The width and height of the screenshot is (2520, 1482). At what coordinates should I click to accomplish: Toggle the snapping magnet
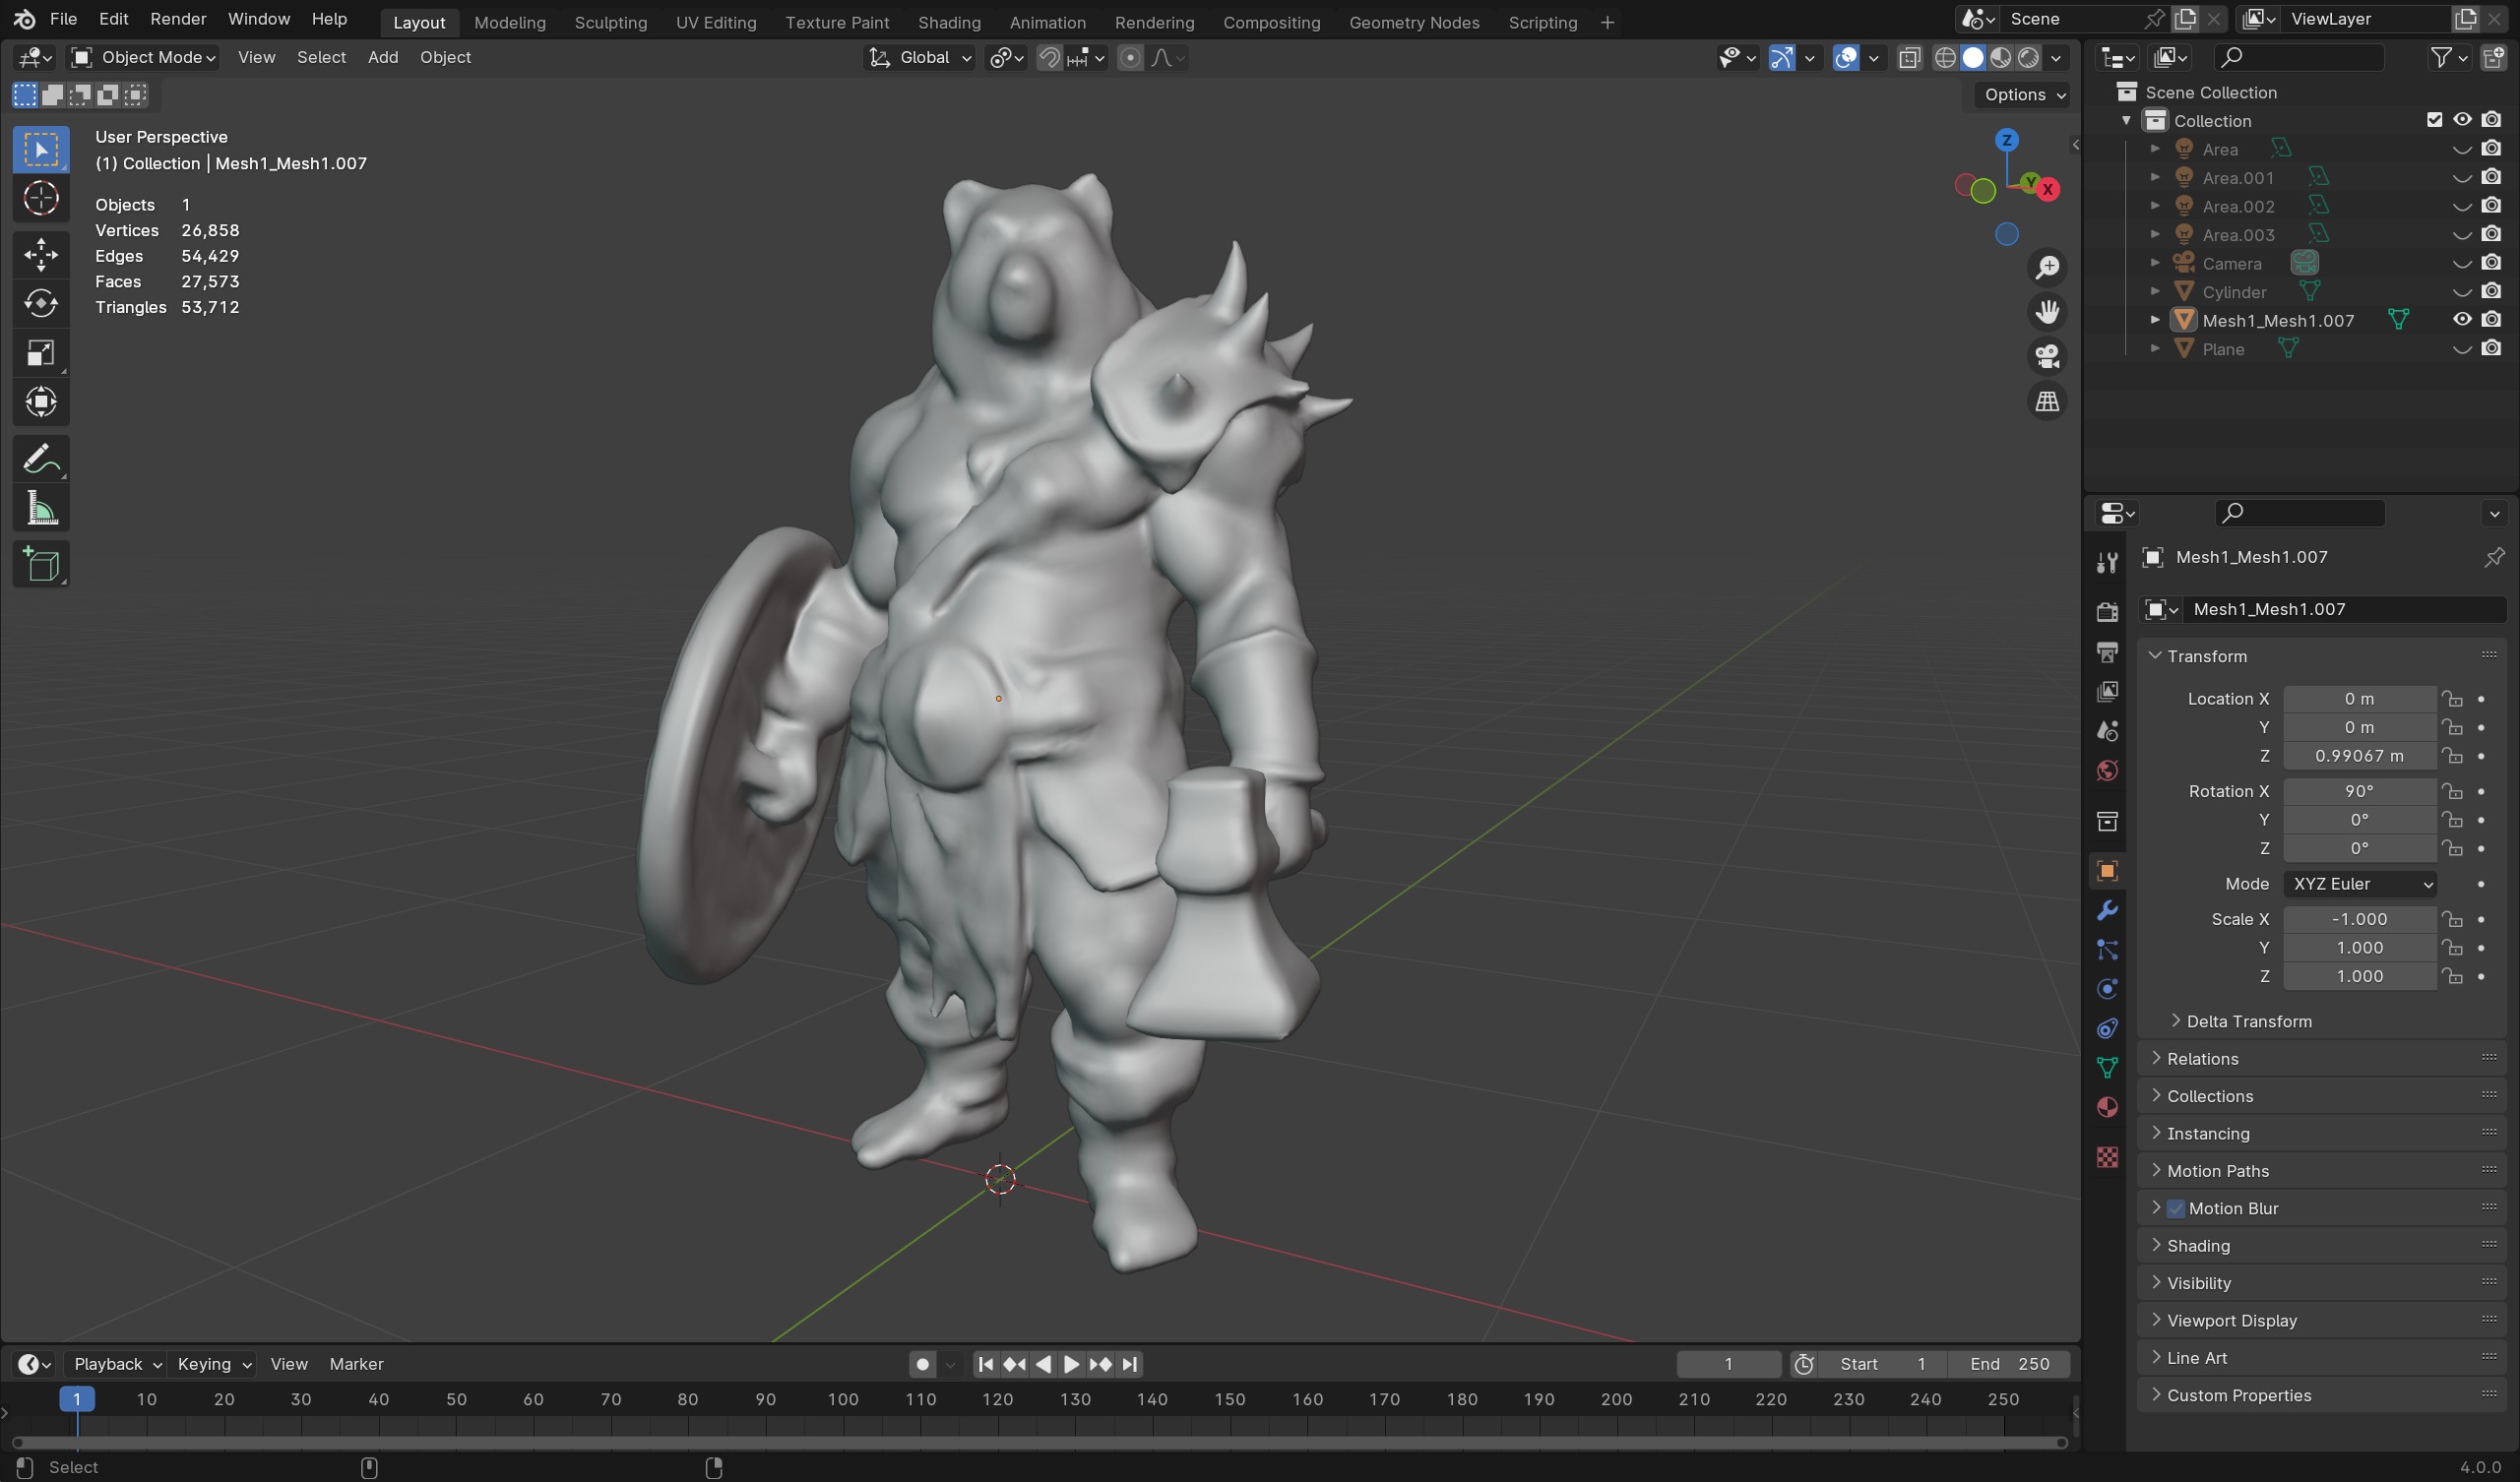pos(1049,58)
